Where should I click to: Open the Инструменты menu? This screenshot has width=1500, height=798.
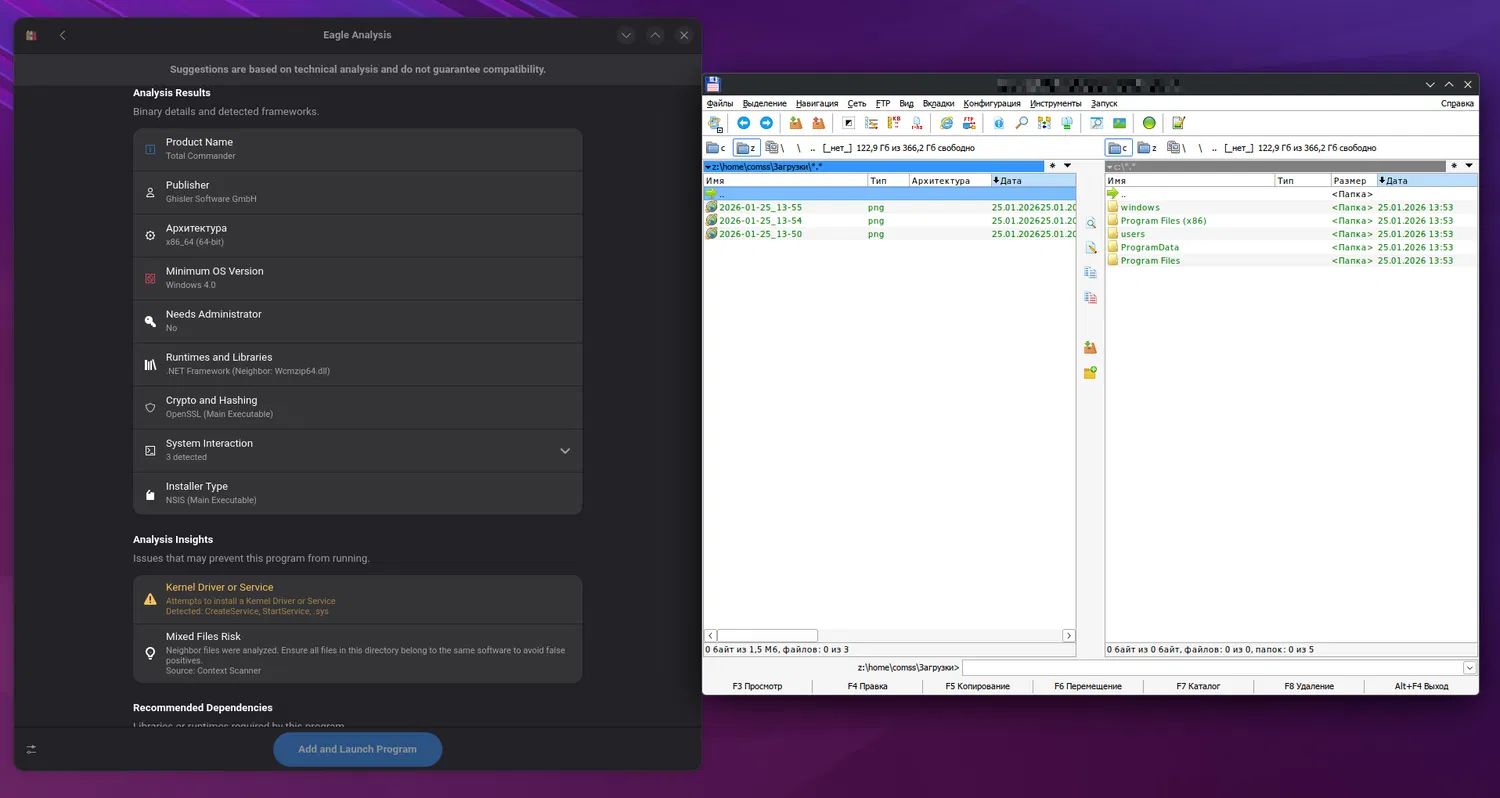point(1056,103)
